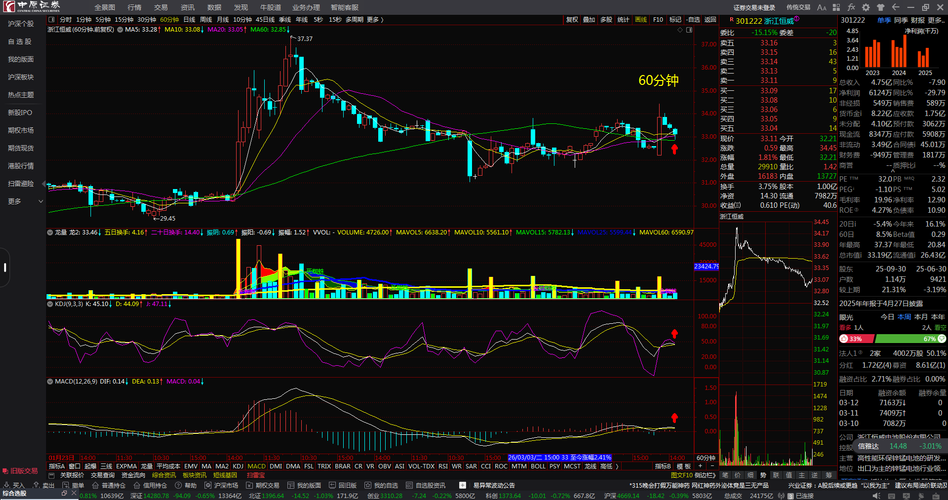Open the 指标B selector
This screenshot has height=500, width=948.
coord(663,466)
